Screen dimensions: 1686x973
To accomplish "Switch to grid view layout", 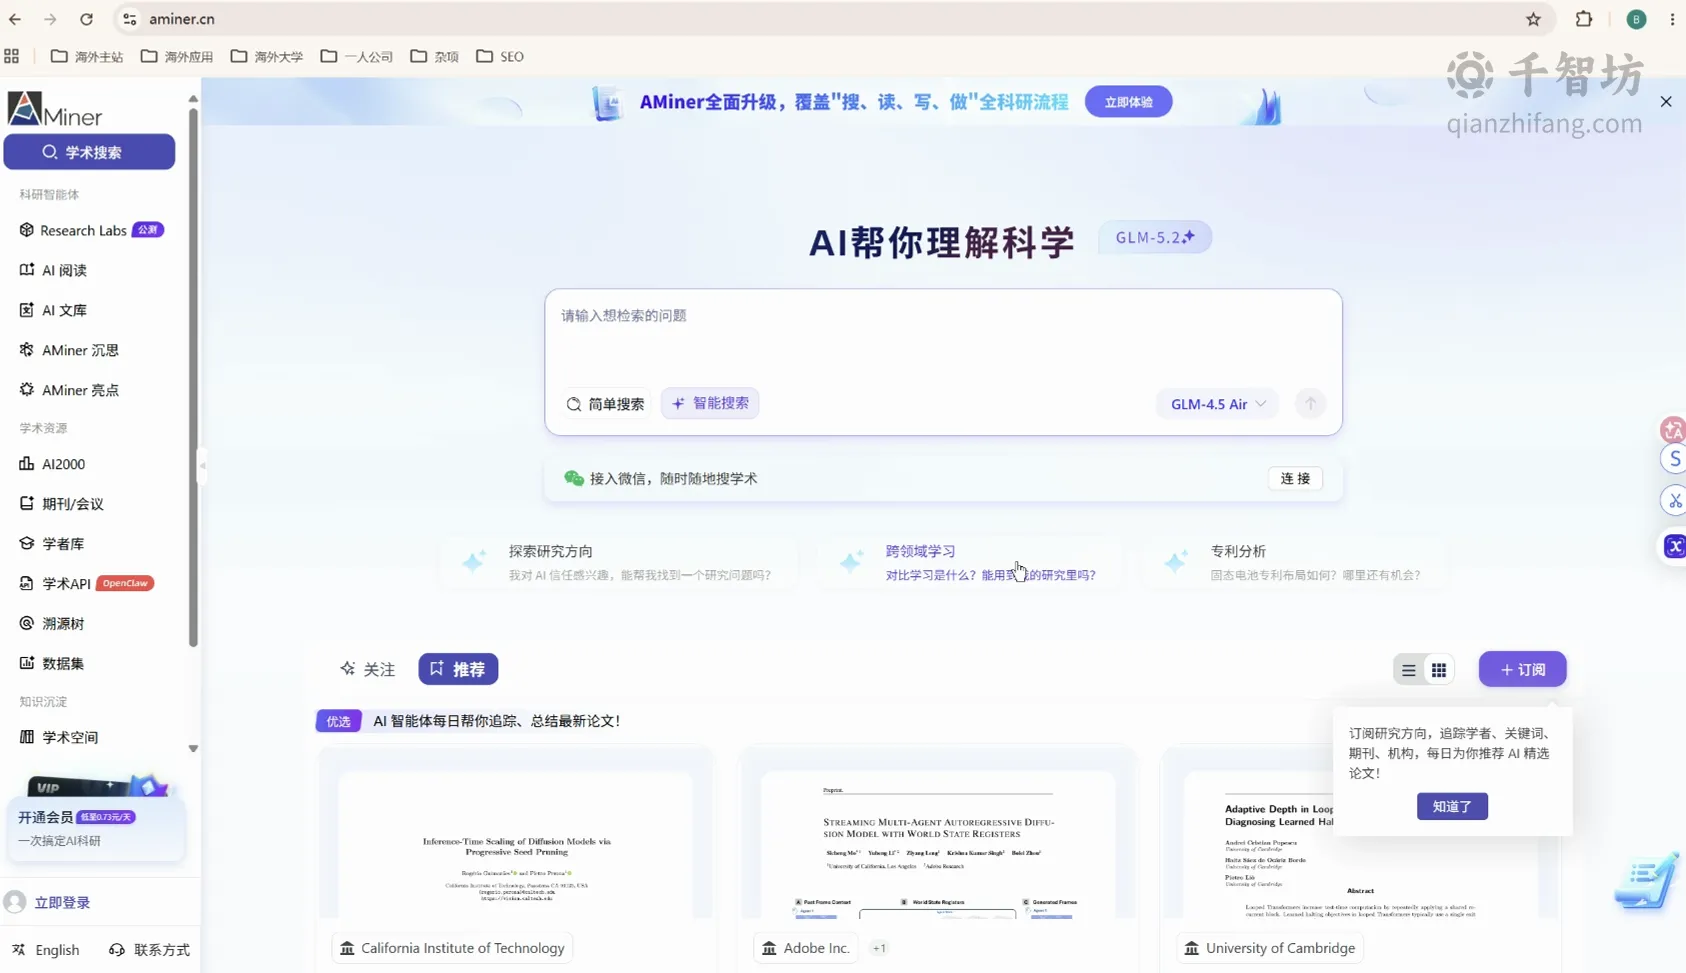I will point(1439,670).
